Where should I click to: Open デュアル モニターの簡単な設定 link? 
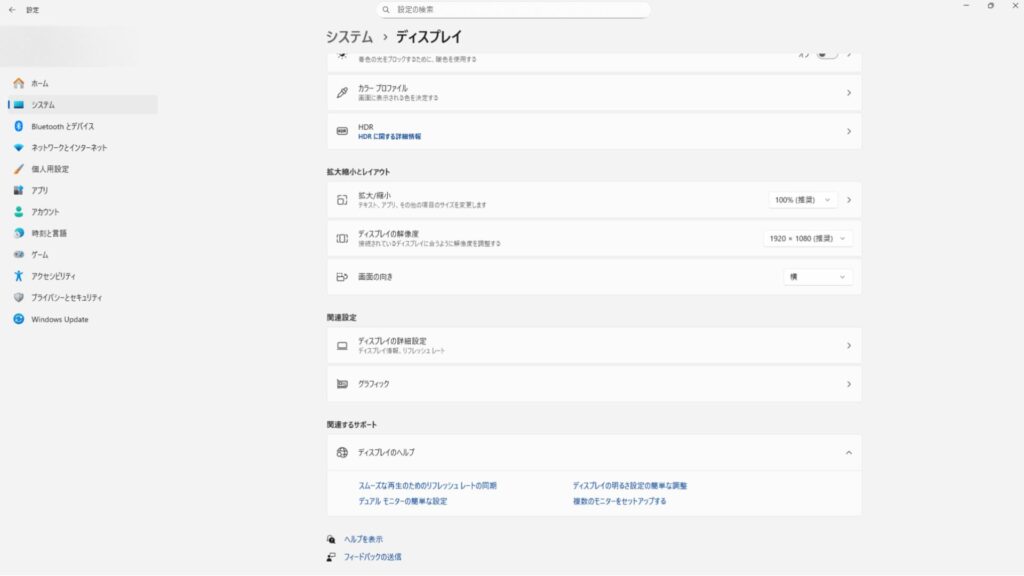click(402, 501)
